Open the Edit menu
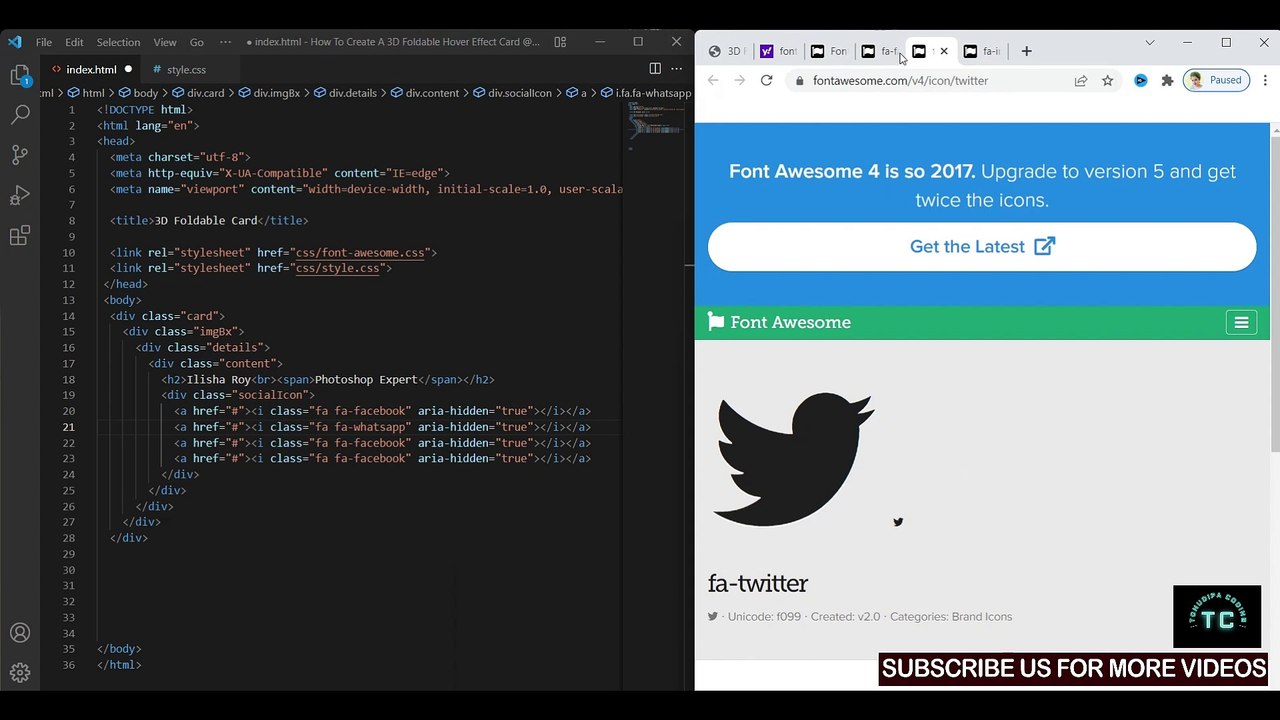 click(x=74, y=42)
